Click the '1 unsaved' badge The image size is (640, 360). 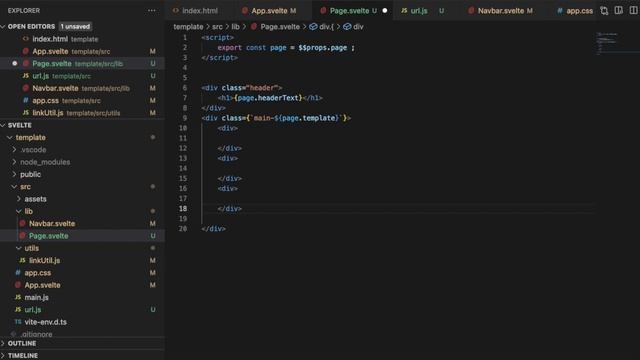[x=75, y=27]
